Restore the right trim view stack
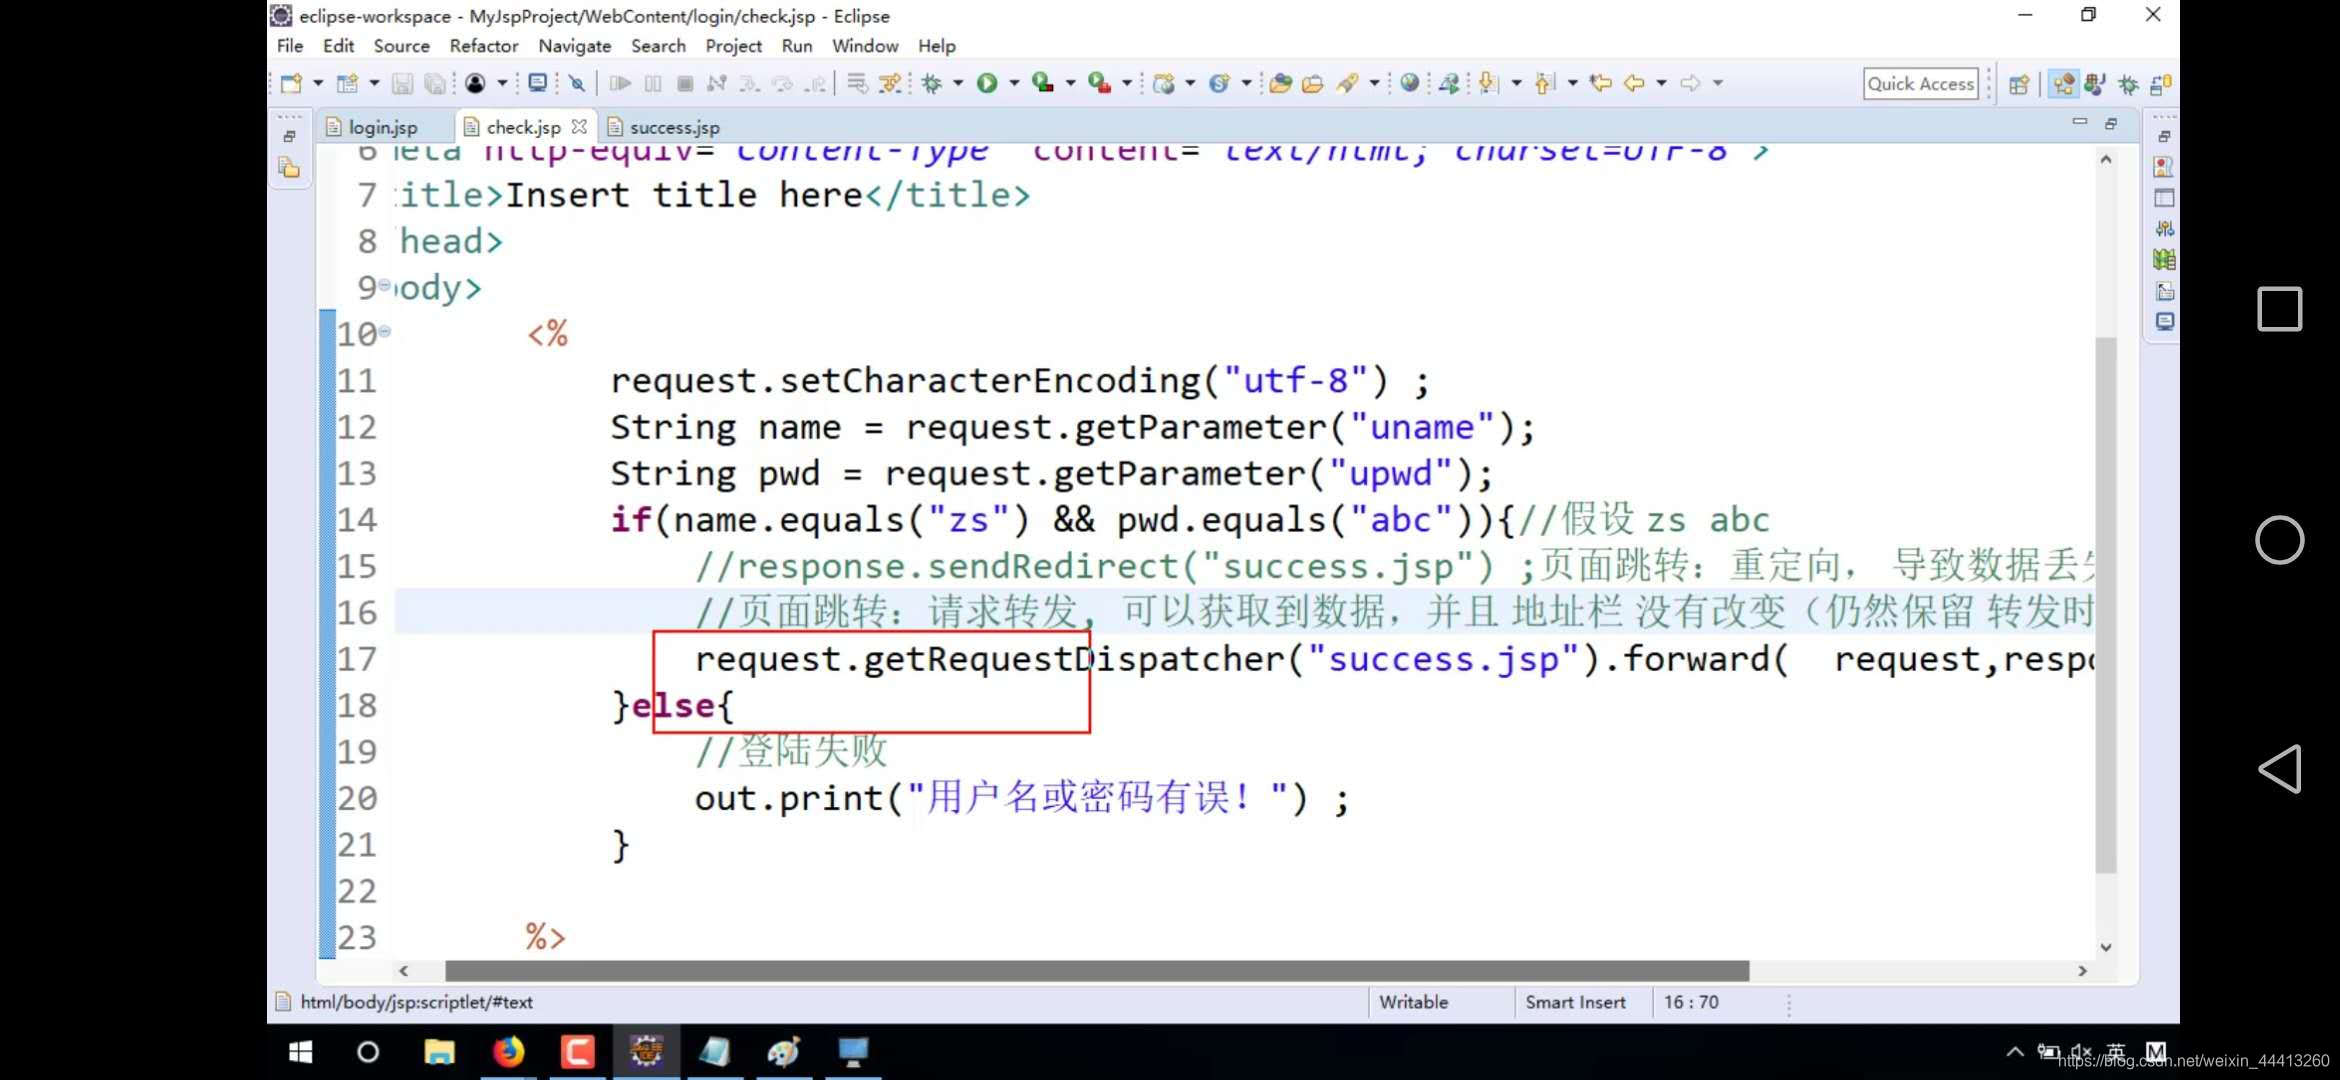This screenshot has width=2340, height=1080. click(x=2164, y=136)
